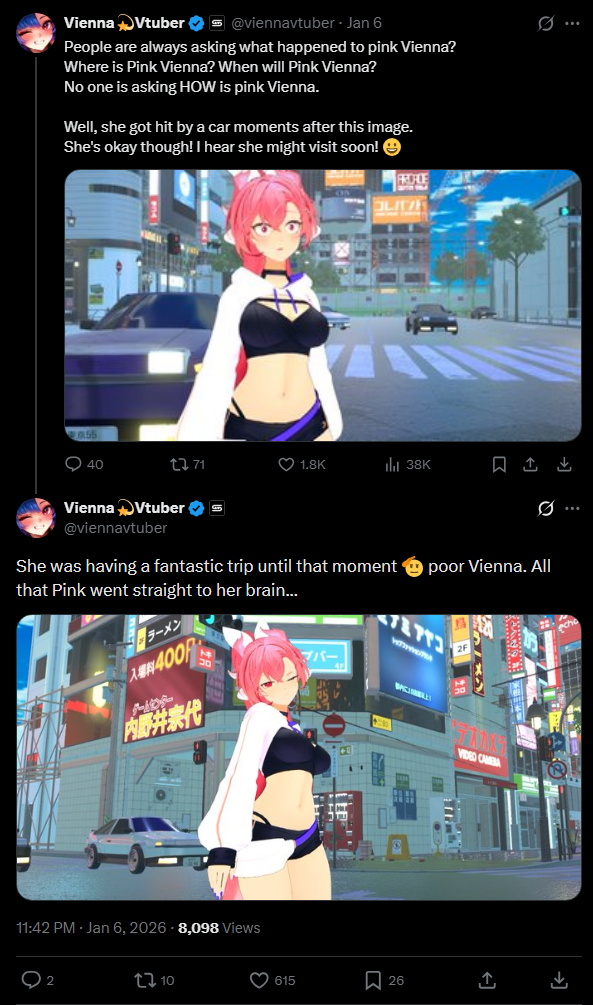Click Grok icon on the second tweet

pos(546,508)
